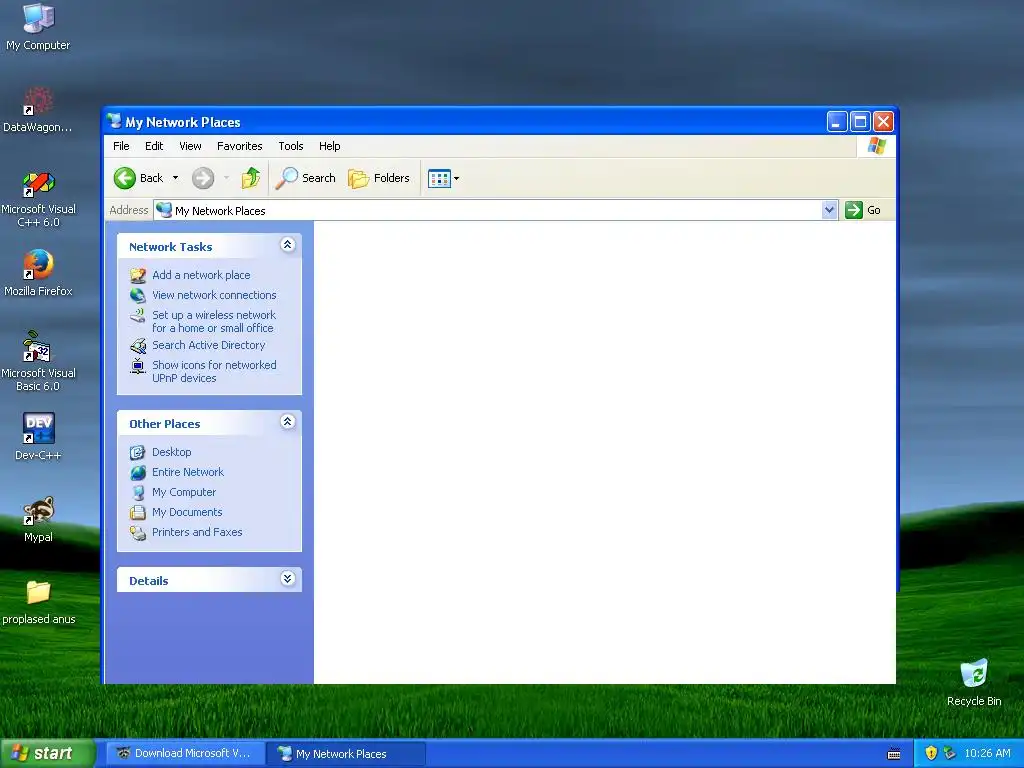Open Printers and Faxes link
1024x768 pixels.
pos(197,532)
